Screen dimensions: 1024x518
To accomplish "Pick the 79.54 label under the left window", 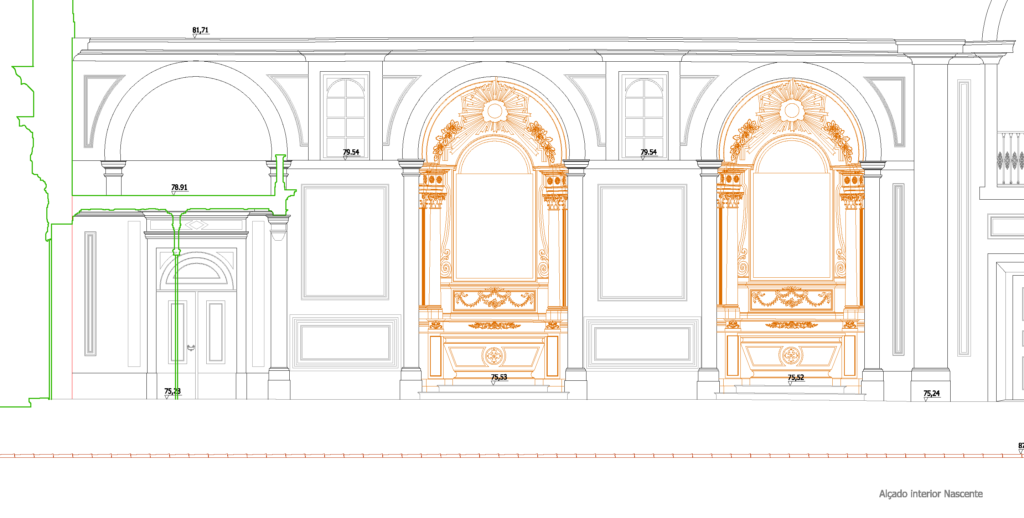I will pos(351,153).
